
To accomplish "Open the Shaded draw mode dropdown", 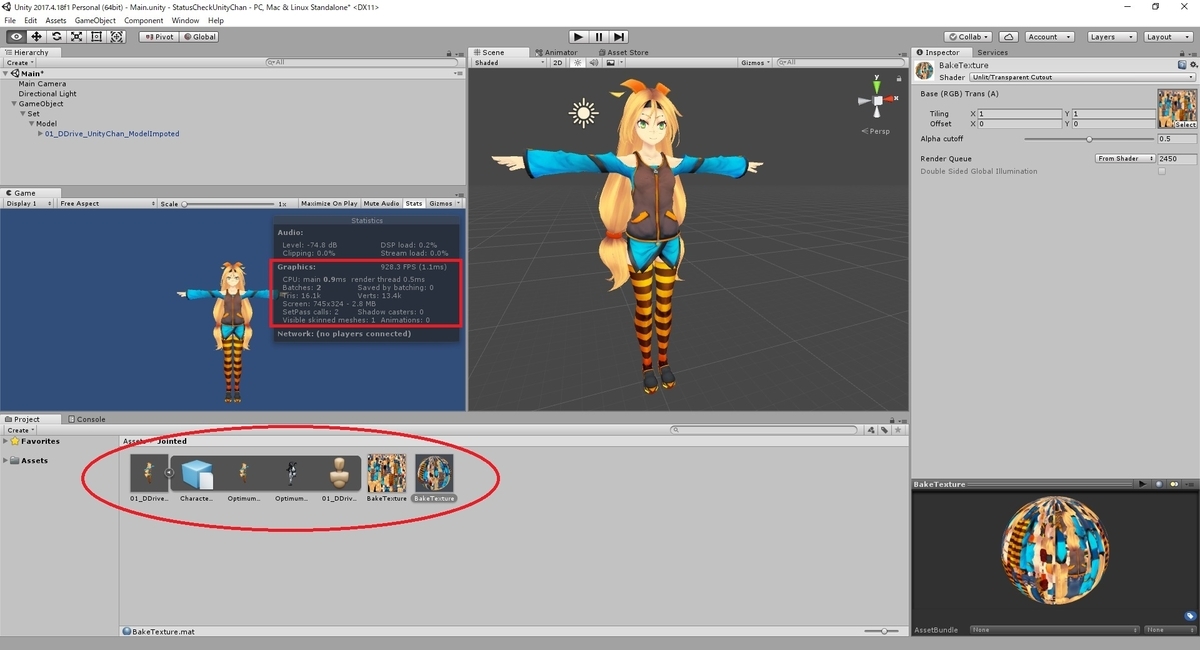I will point(509,62).
